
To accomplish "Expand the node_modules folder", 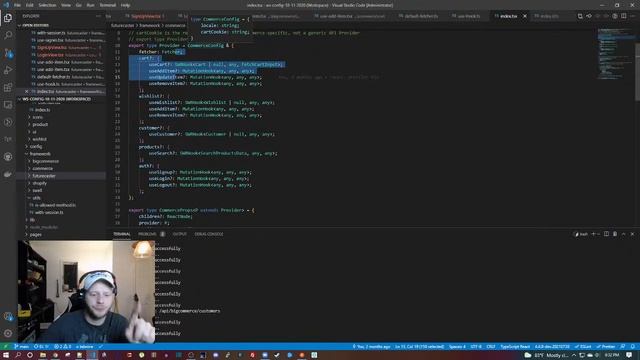I will [43, 227].
